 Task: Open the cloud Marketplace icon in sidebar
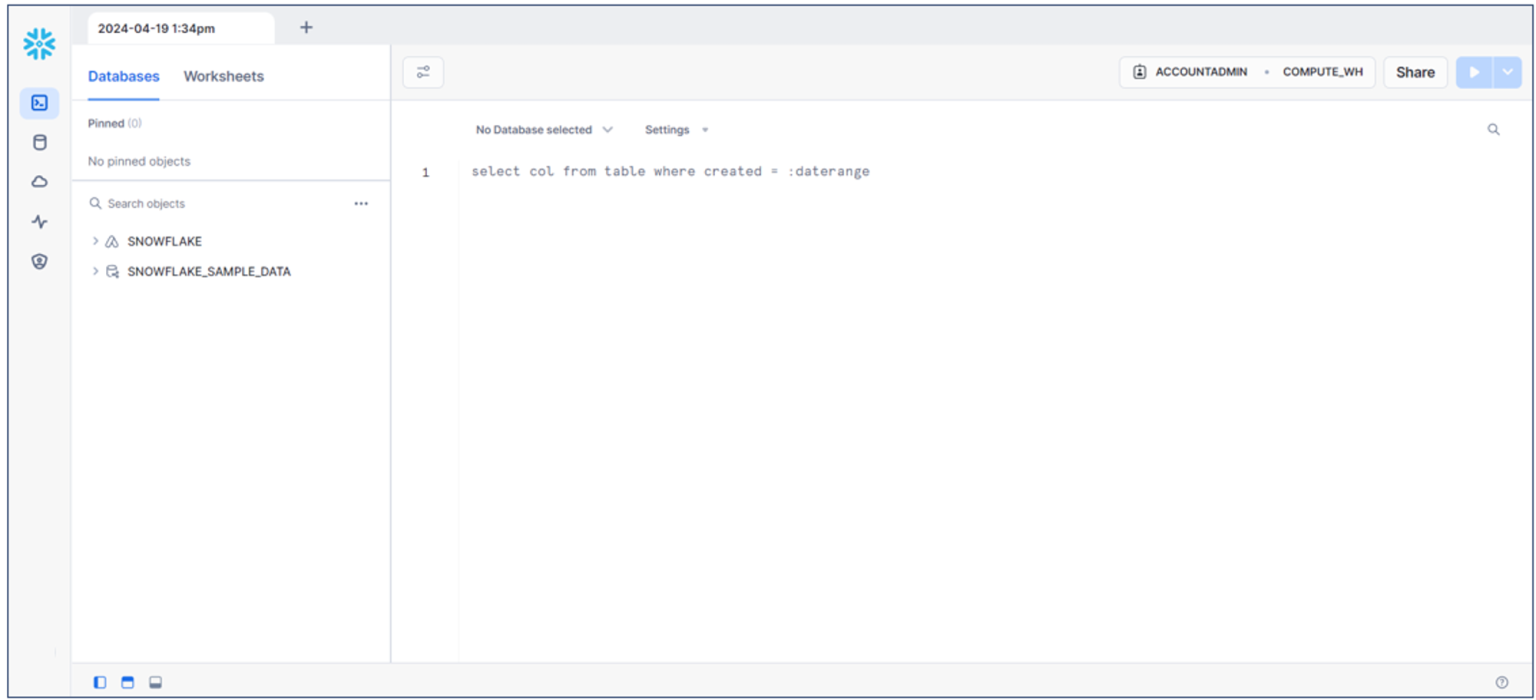coord(39,182)
